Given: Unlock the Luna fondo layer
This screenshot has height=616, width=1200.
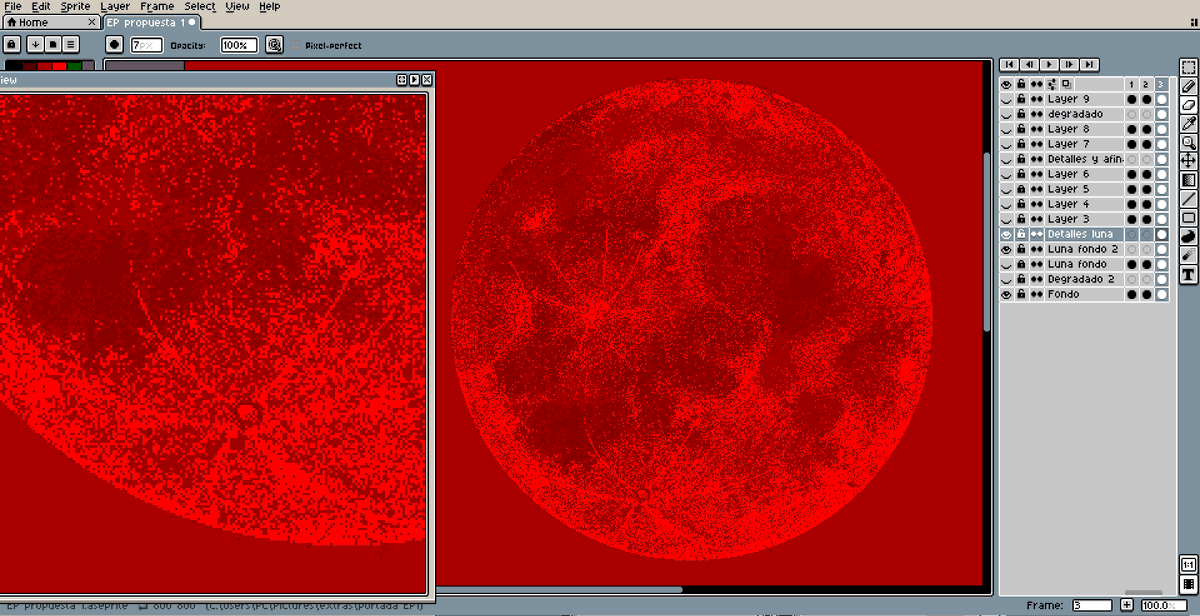Looking at the screenshot, I should [1021, 264].
